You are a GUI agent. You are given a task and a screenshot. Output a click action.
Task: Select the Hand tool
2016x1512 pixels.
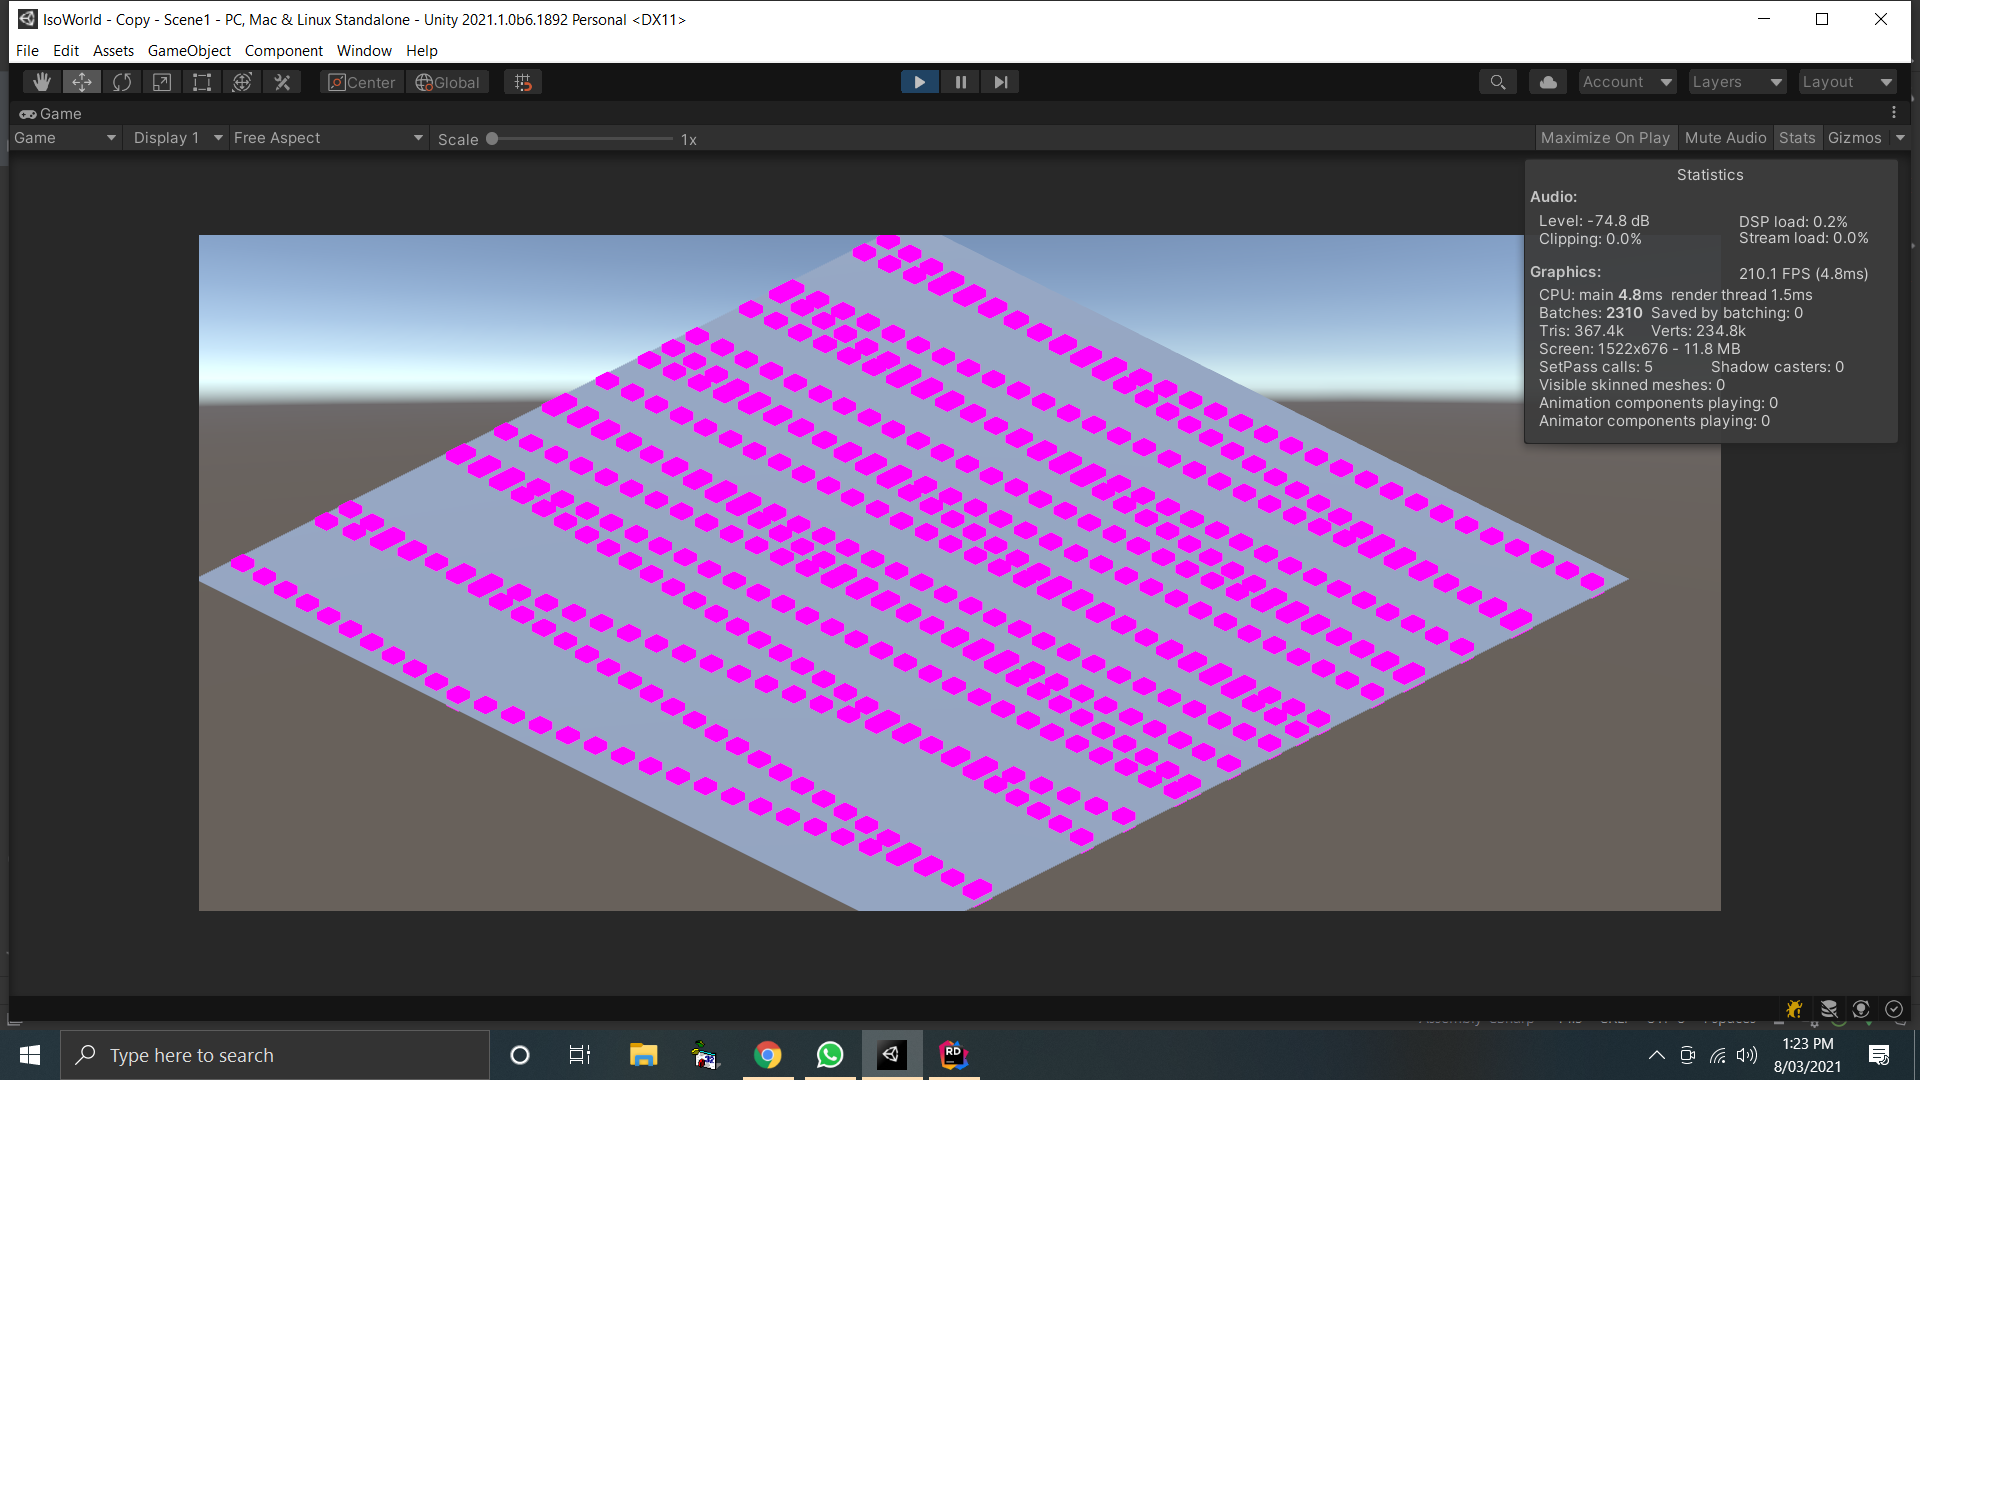42,82
